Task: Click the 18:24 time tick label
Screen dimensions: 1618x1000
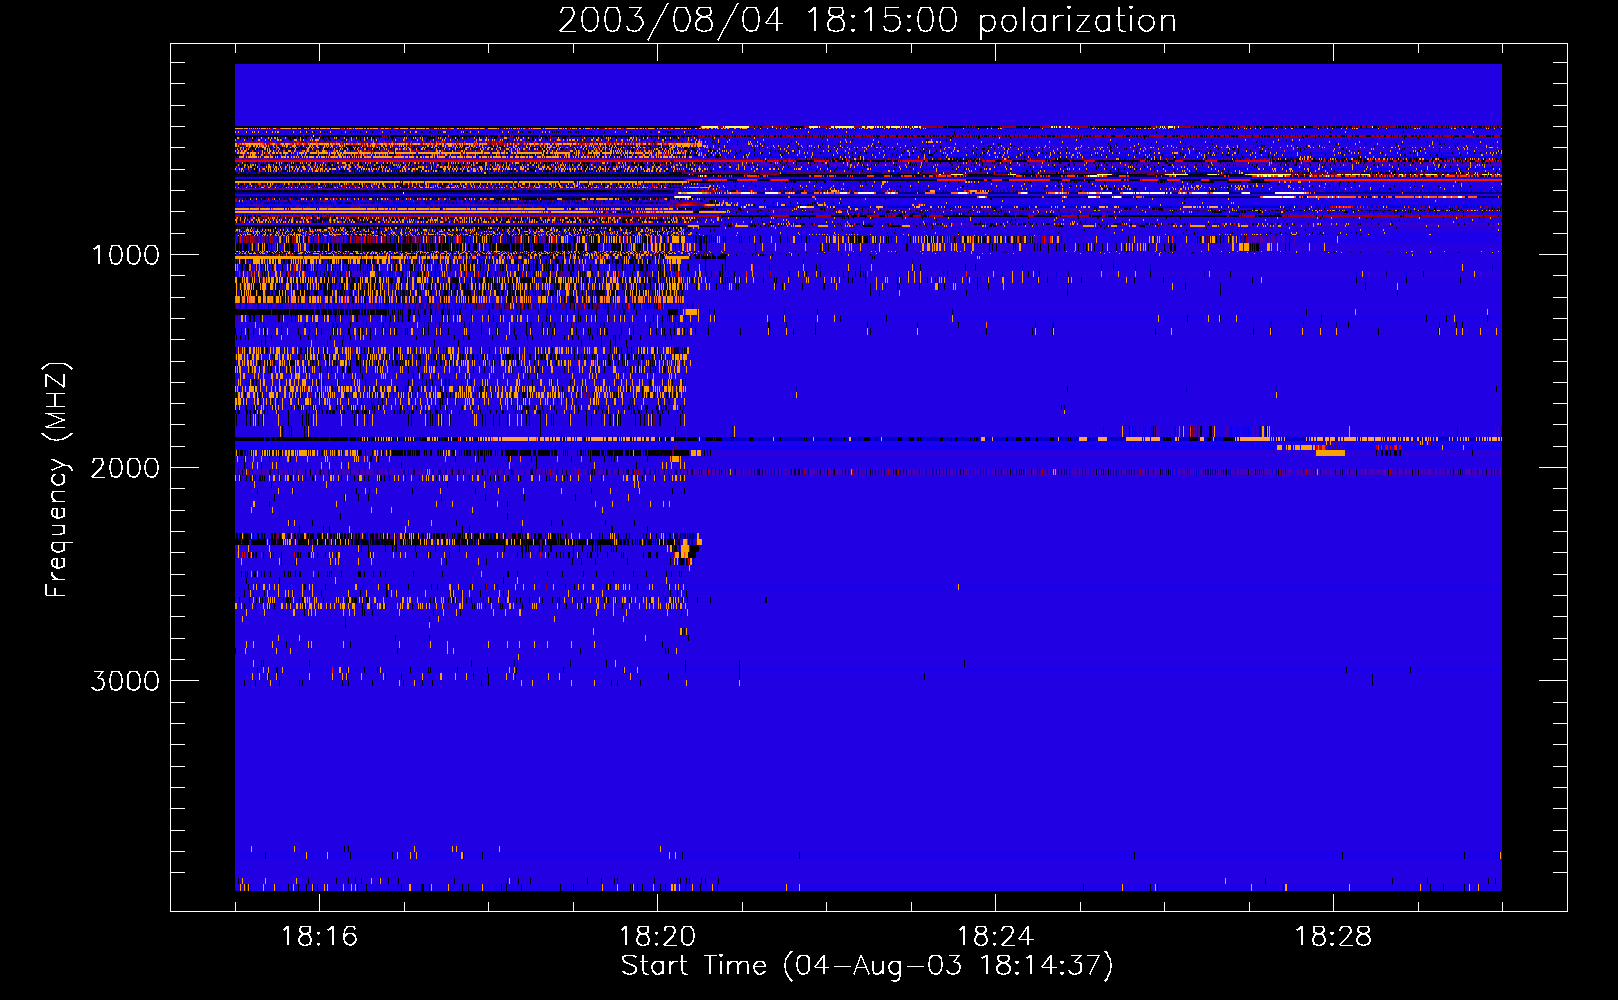Action: 995,937
